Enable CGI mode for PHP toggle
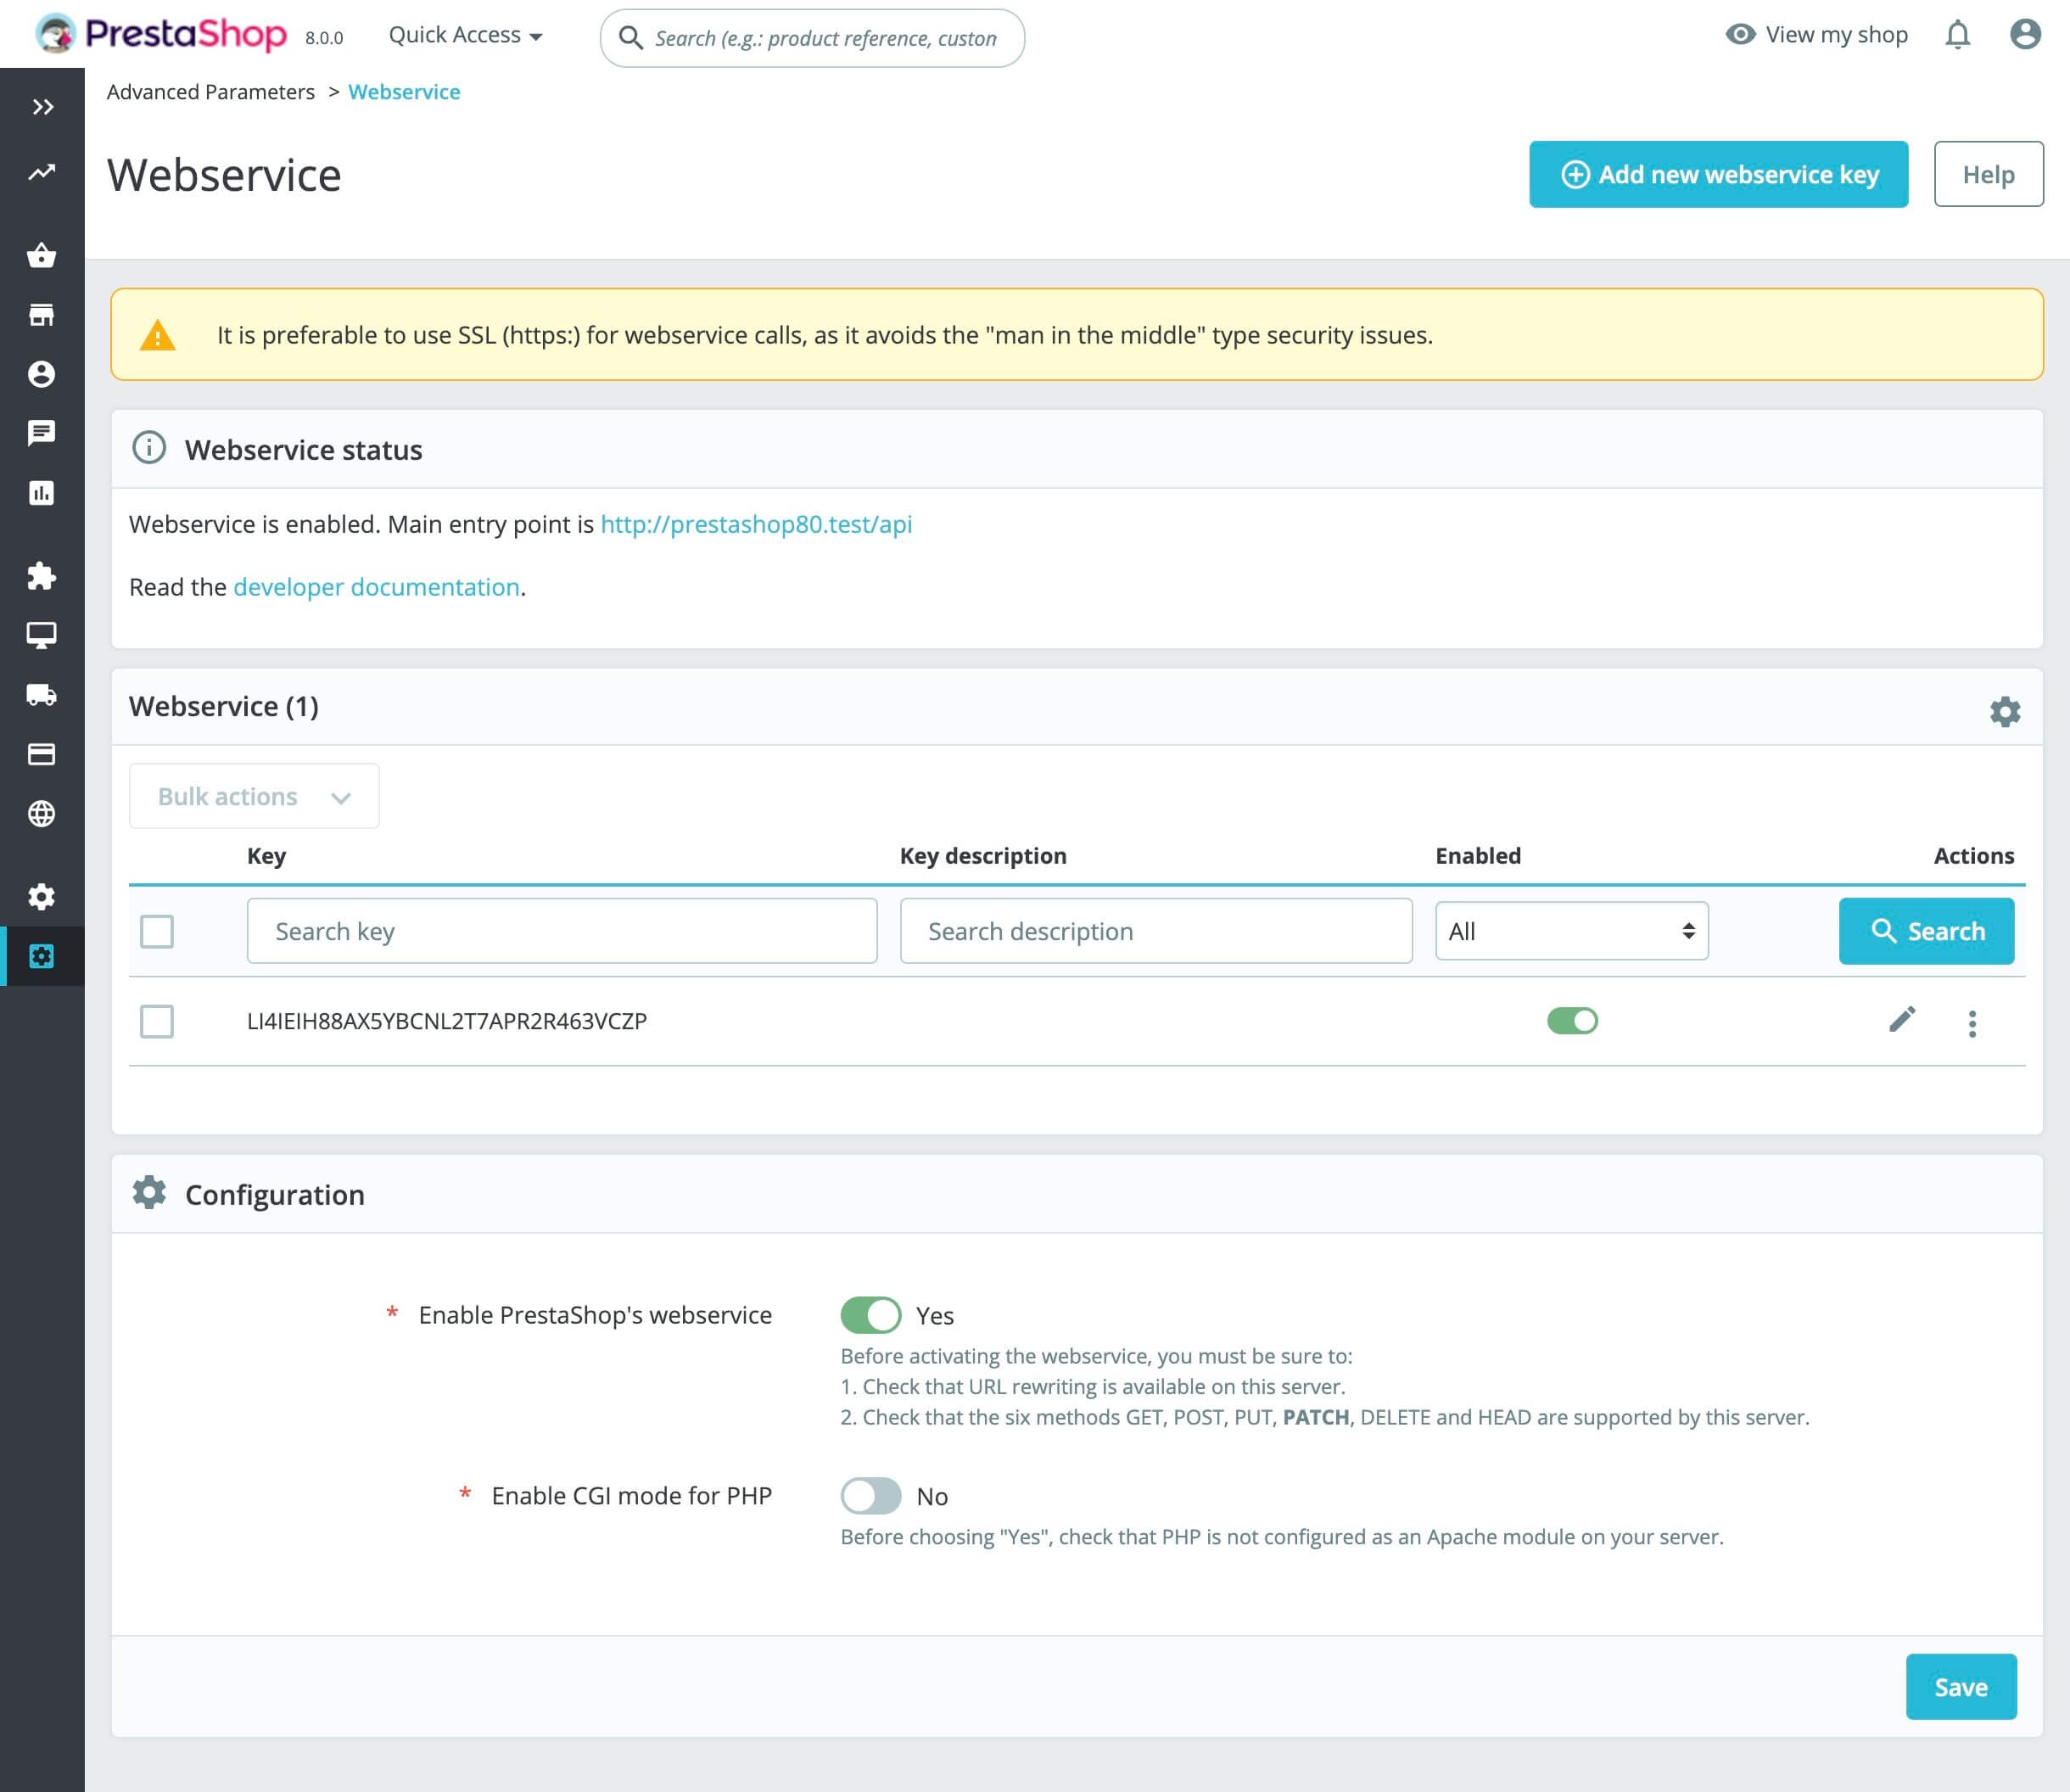Image resolution: width=2070 pixels, height=1792 pixels. coord(870,1496)
